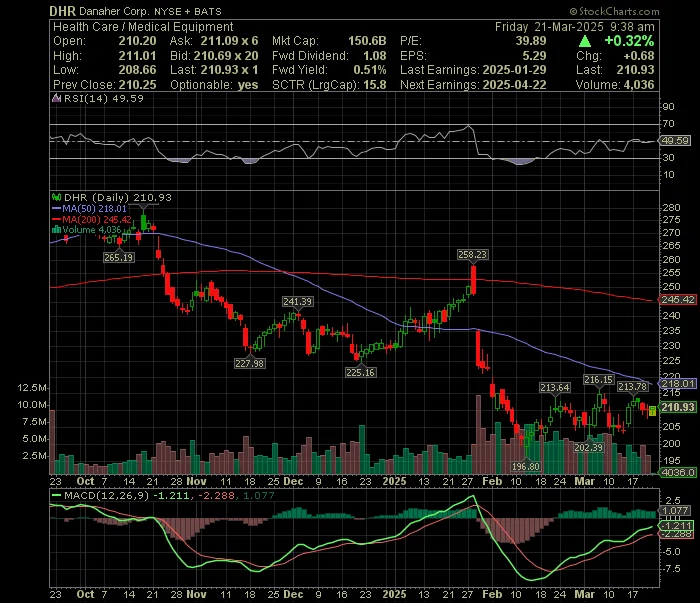The width and height of the screenshot is (700, 603).
Task: Click the 1.077 MACD histogram axis tag
Action: tap(676, 511)
